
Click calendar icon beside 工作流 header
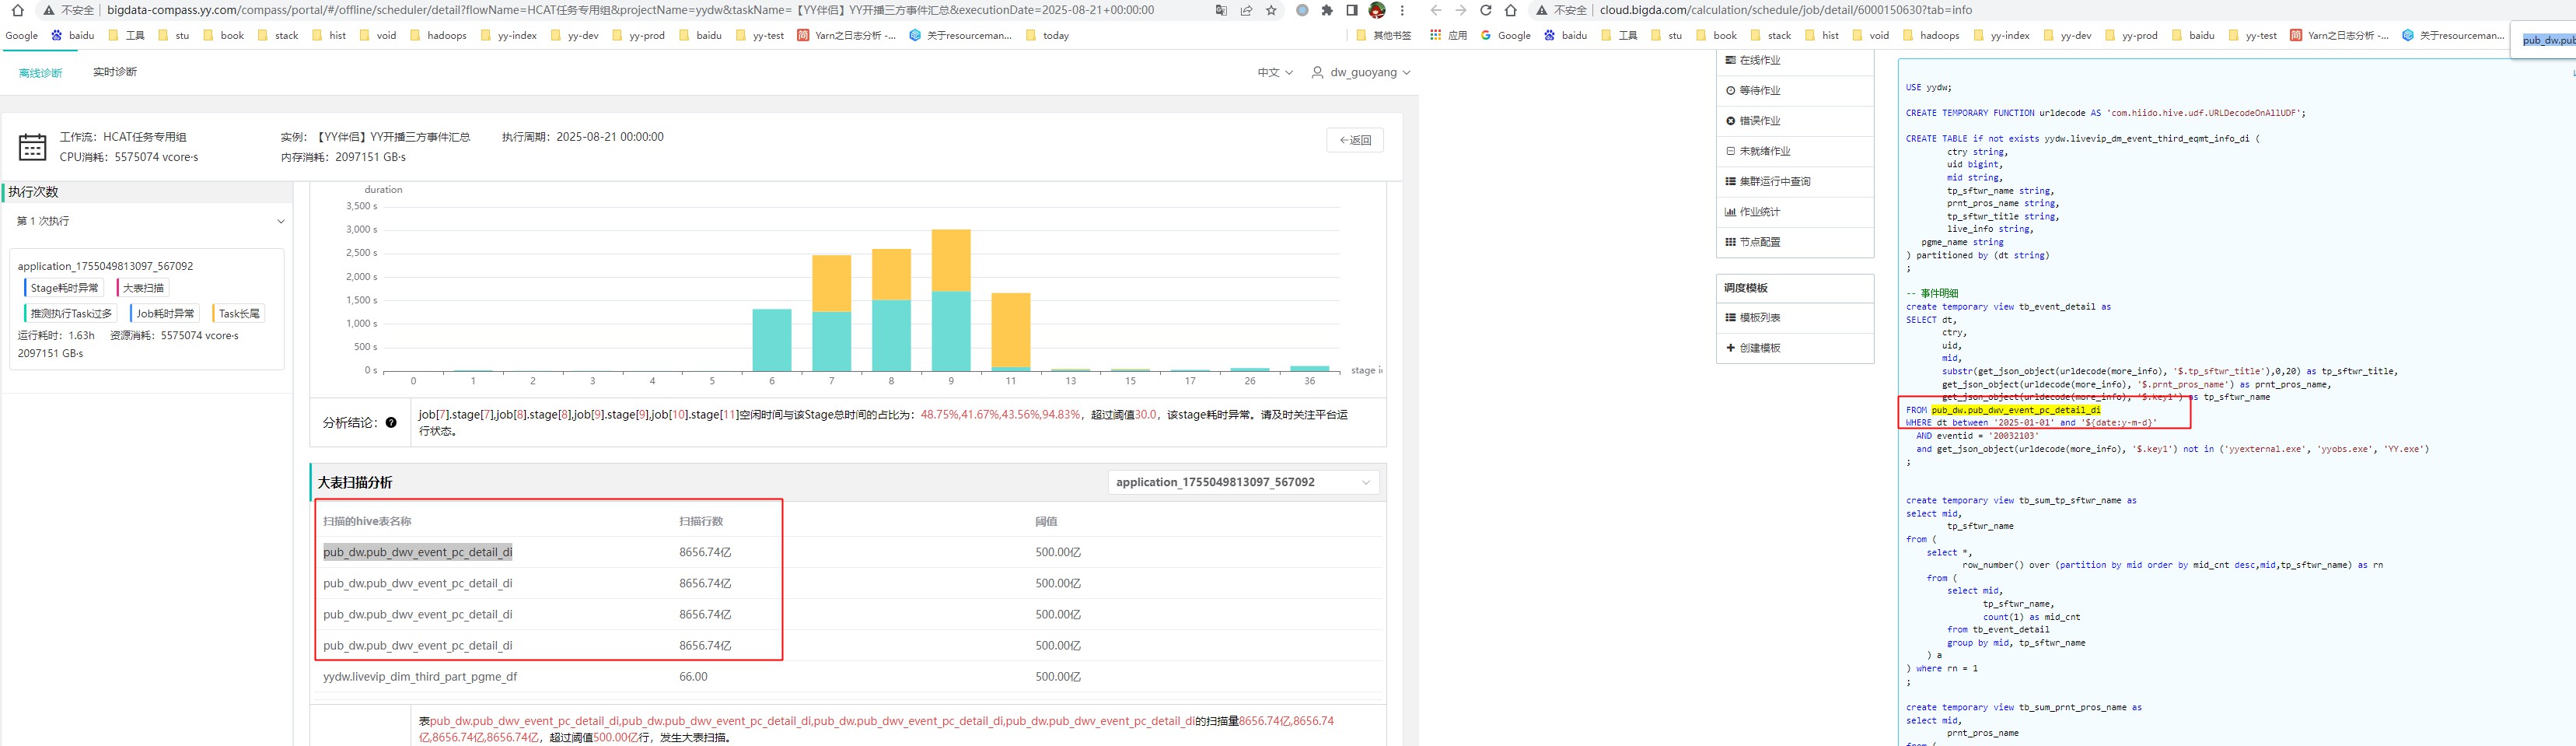(x=32, y=147)
